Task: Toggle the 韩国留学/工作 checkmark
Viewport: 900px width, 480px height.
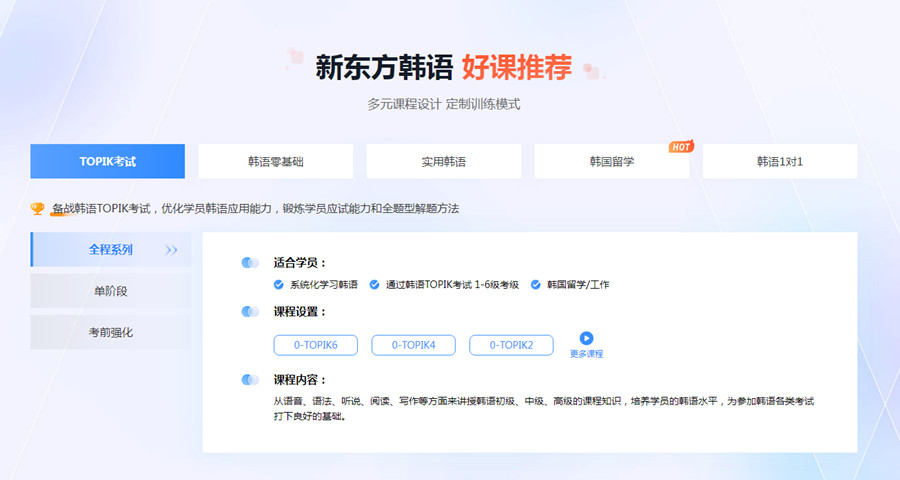Action: pos(535,284)
